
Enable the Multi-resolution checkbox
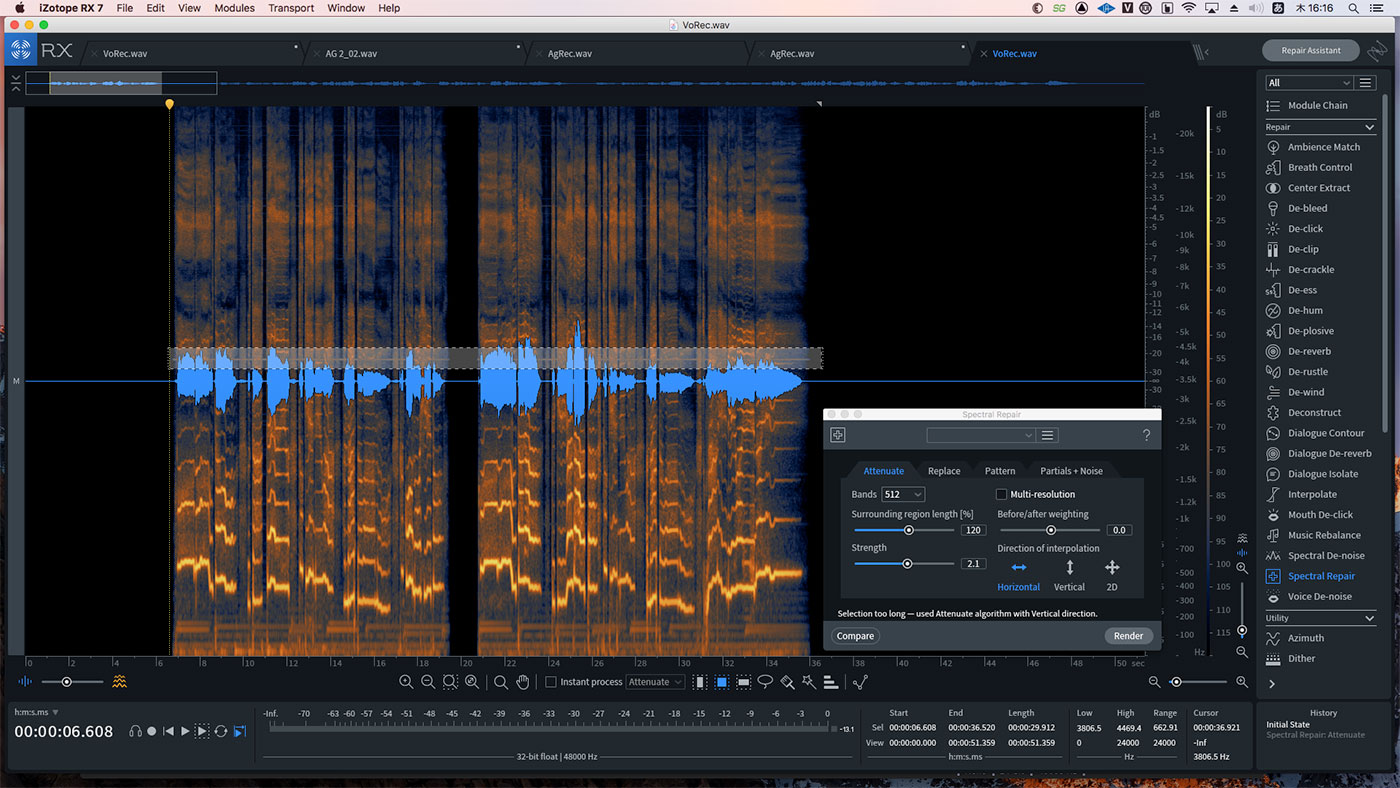[x=1001, y=494]
